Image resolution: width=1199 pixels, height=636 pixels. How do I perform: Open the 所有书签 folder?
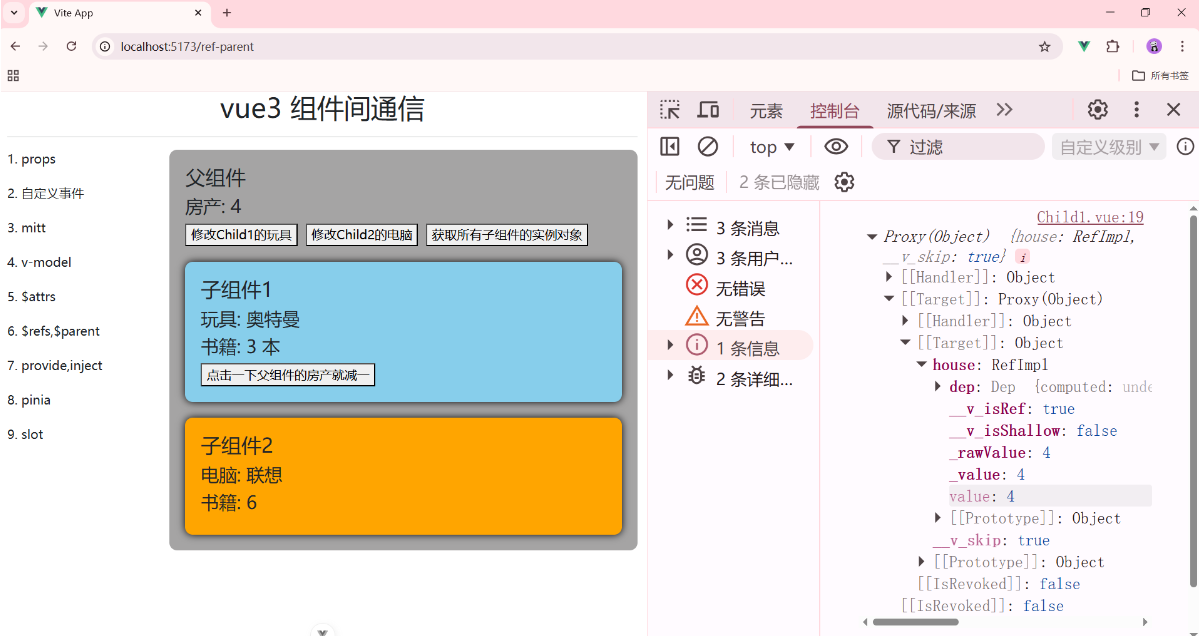tap(1160, 76)
